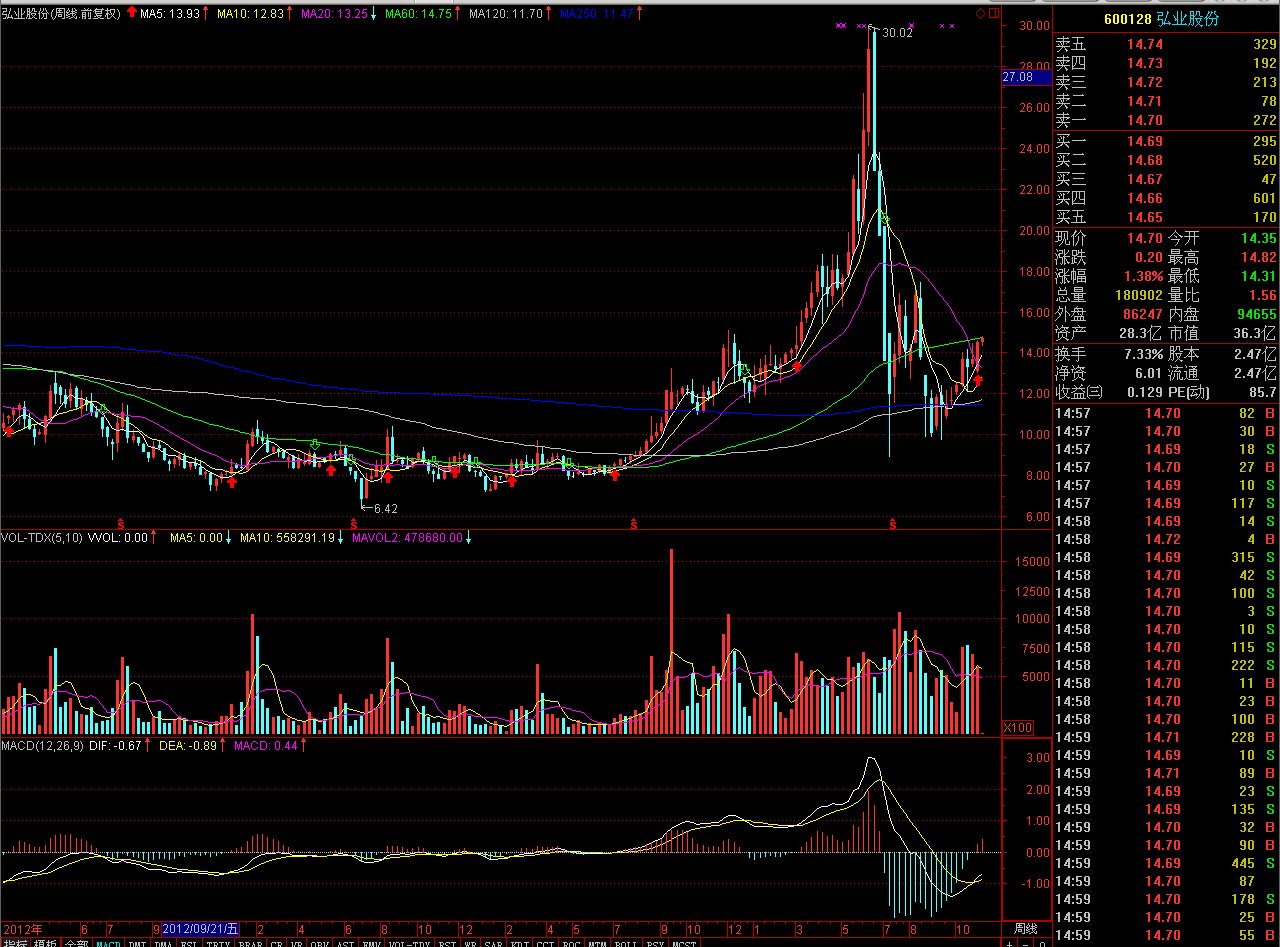The width and height of the screenshot is (1280, 947).
Task: Click the red diamond icon above price axis
Action: 981,14
